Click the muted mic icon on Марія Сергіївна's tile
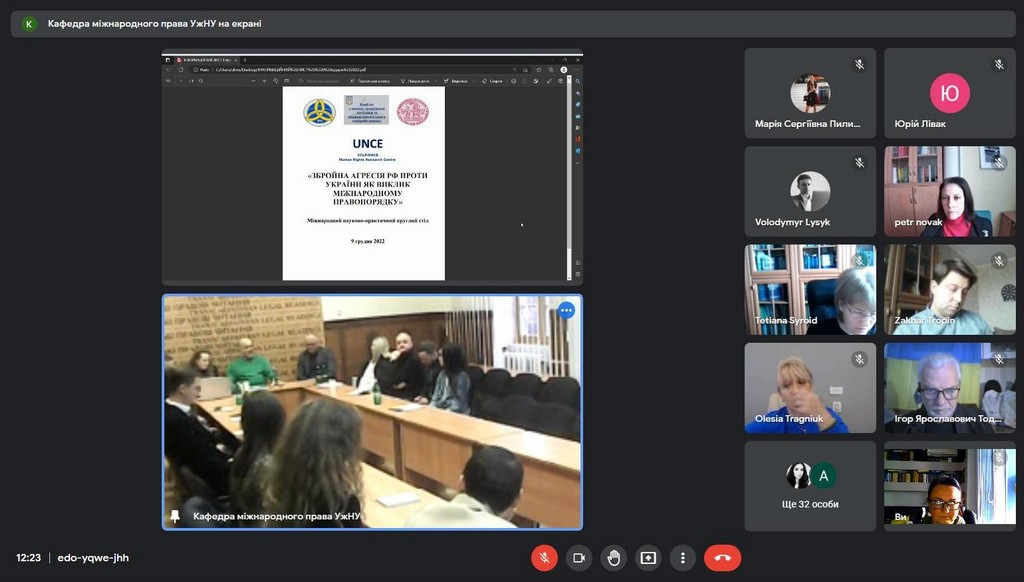This screenshot has width=1024, height=582. (x=858, y=65)
